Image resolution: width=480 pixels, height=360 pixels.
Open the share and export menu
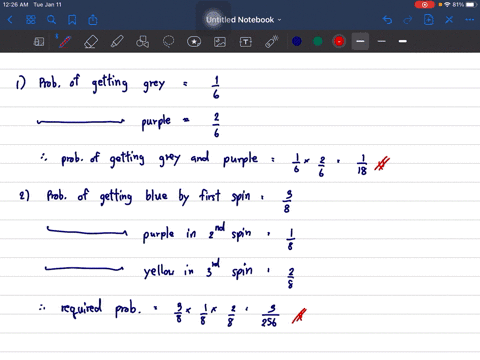coord(93,20)
